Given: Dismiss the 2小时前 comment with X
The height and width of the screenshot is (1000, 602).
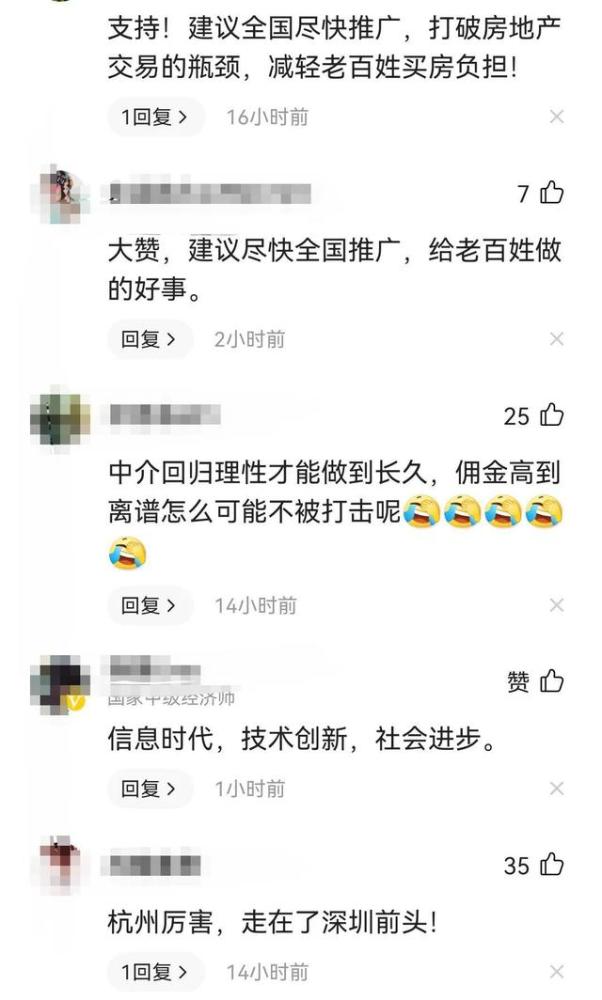Looking at the screenshot, I should point(557,339).
